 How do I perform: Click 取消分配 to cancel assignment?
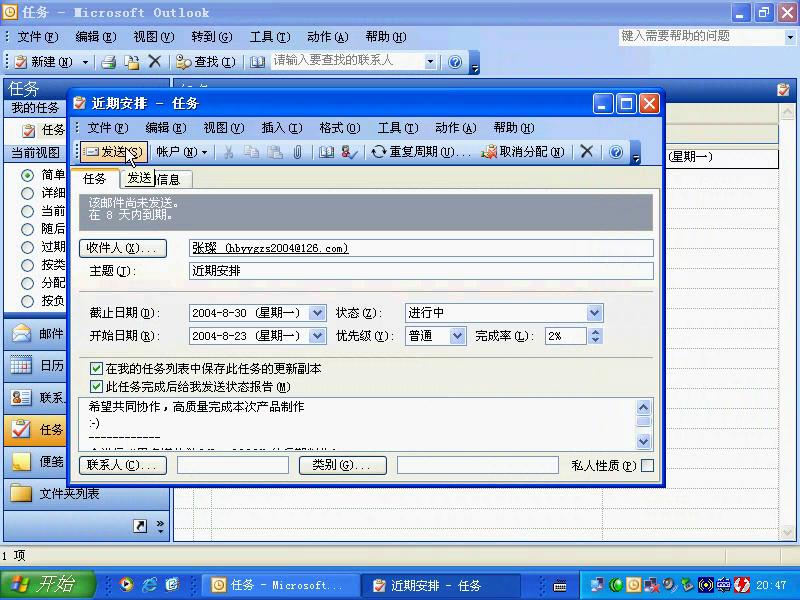pyautogui.click(x=523, y=152)
